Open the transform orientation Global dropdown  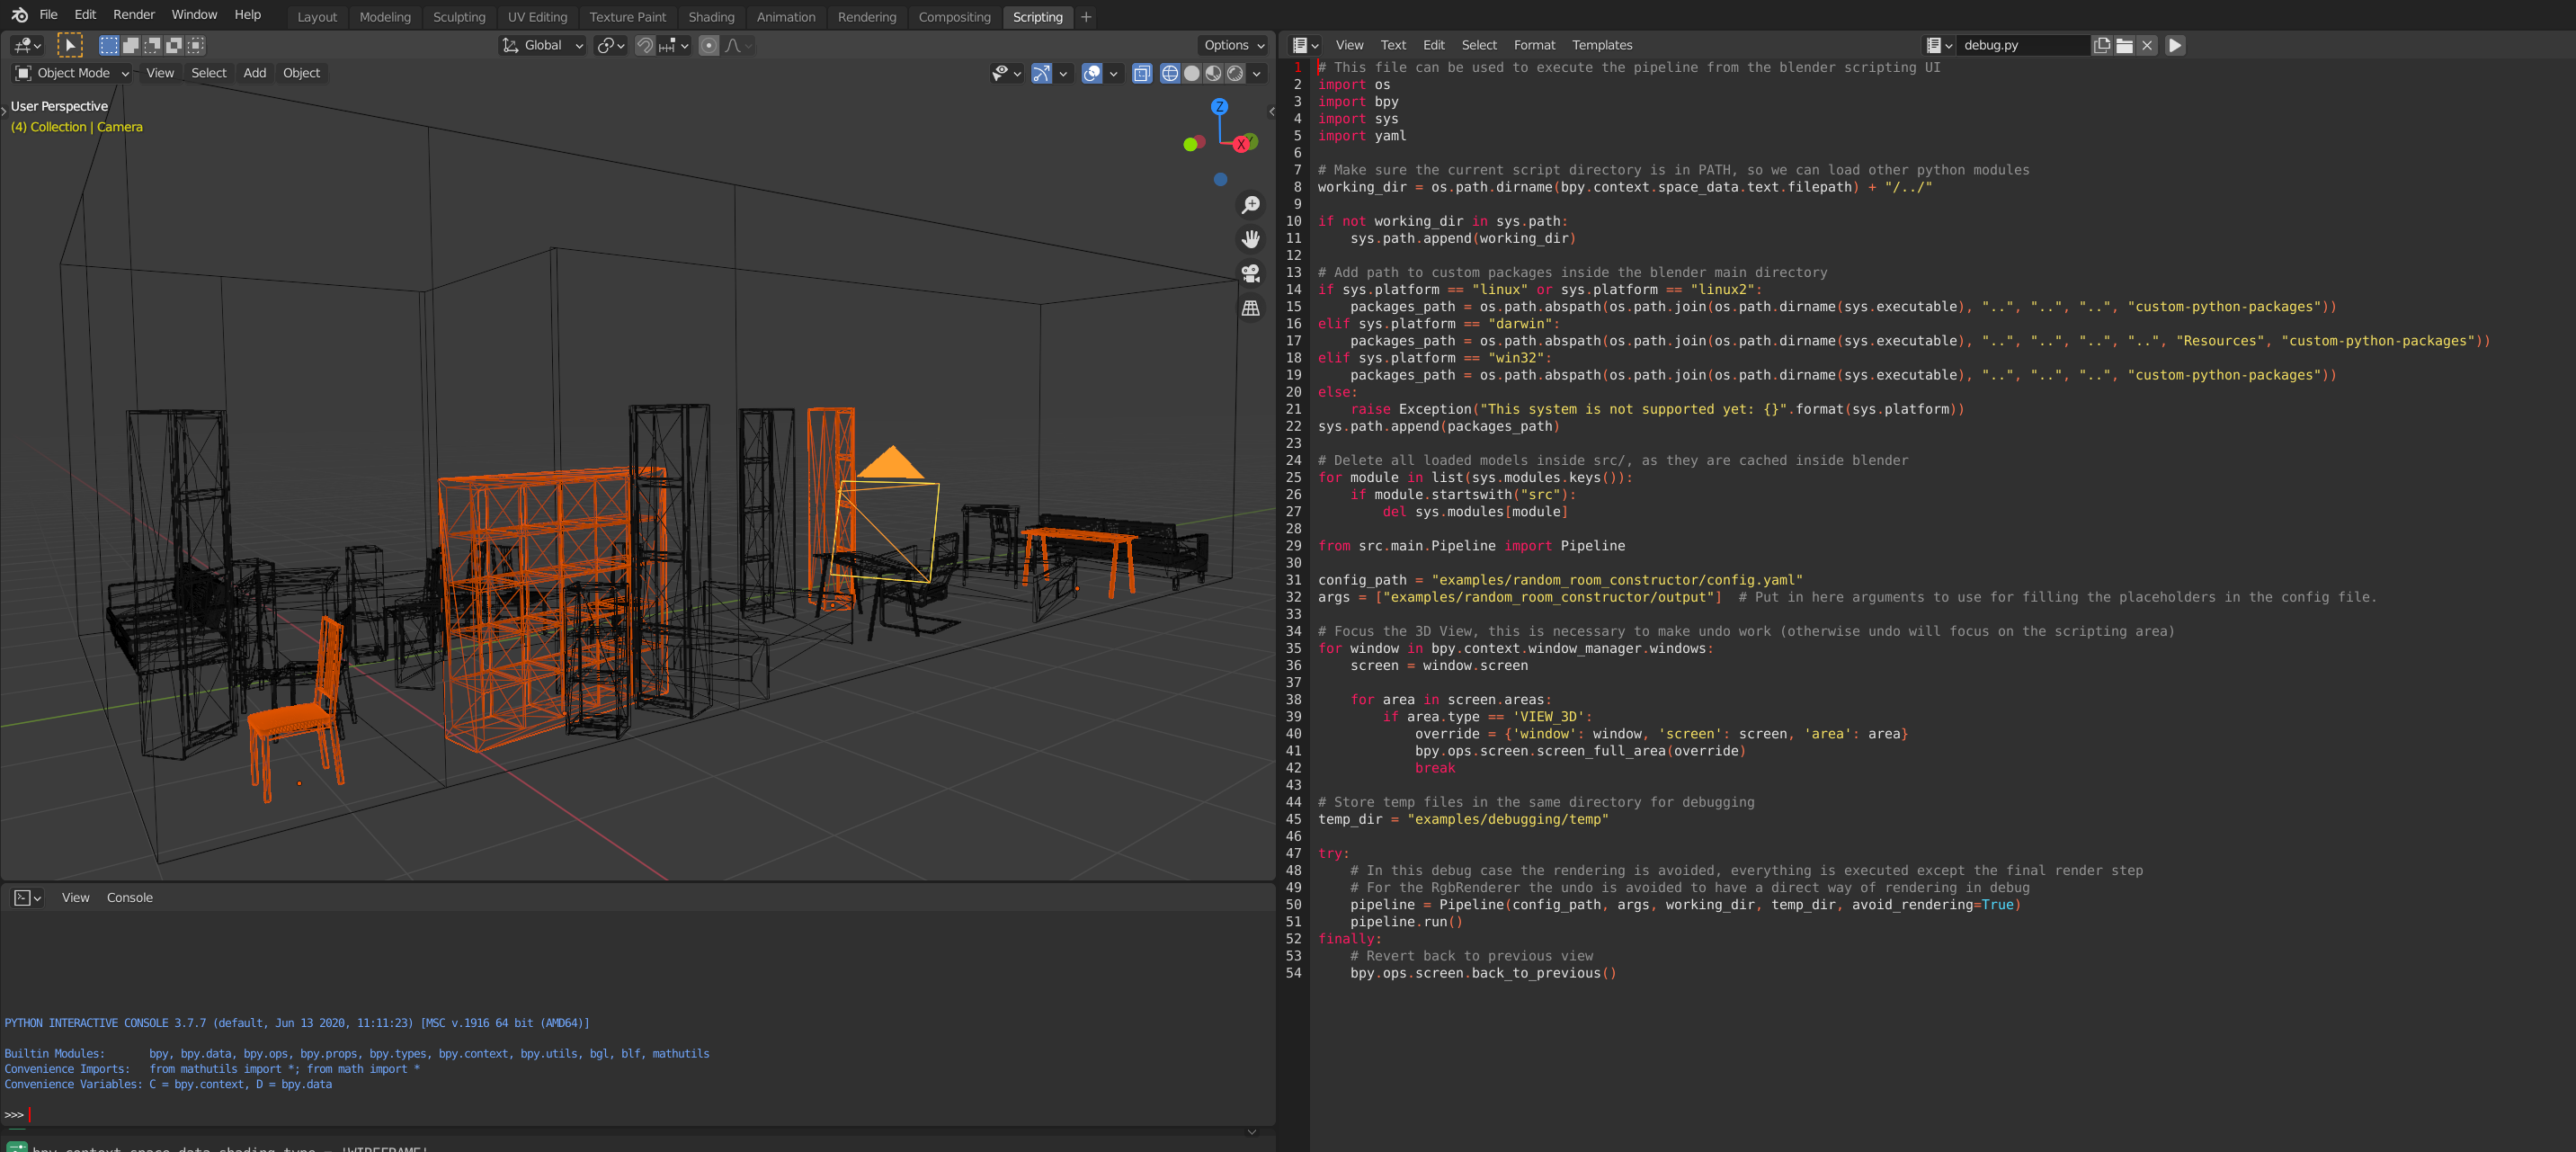click(x=542, y=45)
